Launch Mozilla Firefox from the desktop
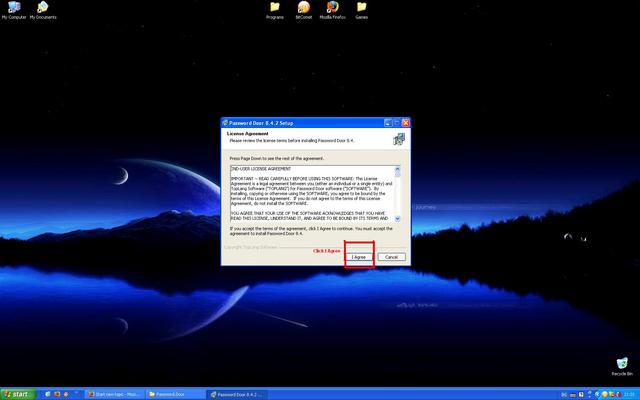Viewport: 640px width, 400px height. [x=332, y=8]
